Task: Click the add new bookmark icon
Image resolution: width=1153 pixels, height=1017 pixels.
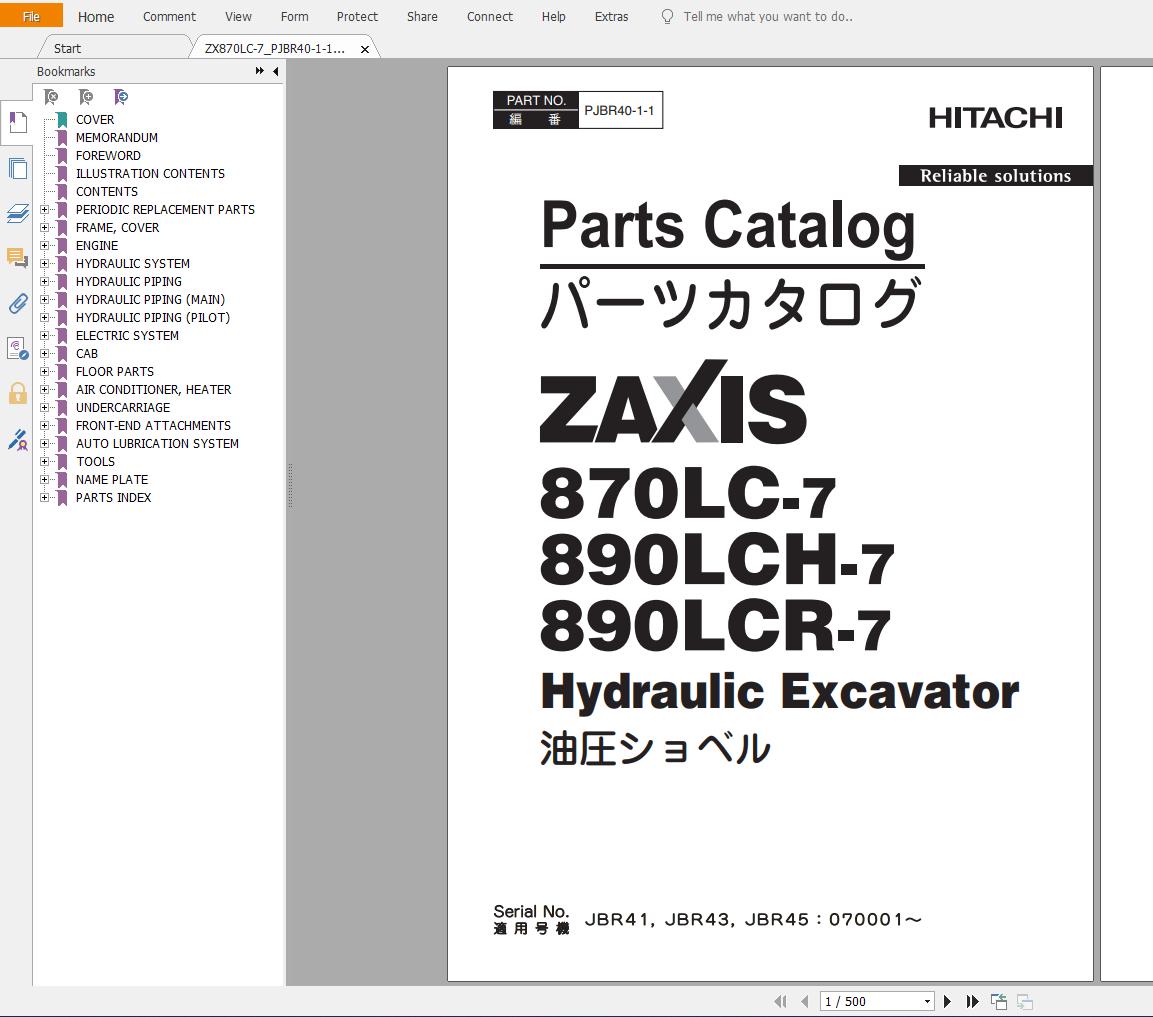Action: [85, 96]
